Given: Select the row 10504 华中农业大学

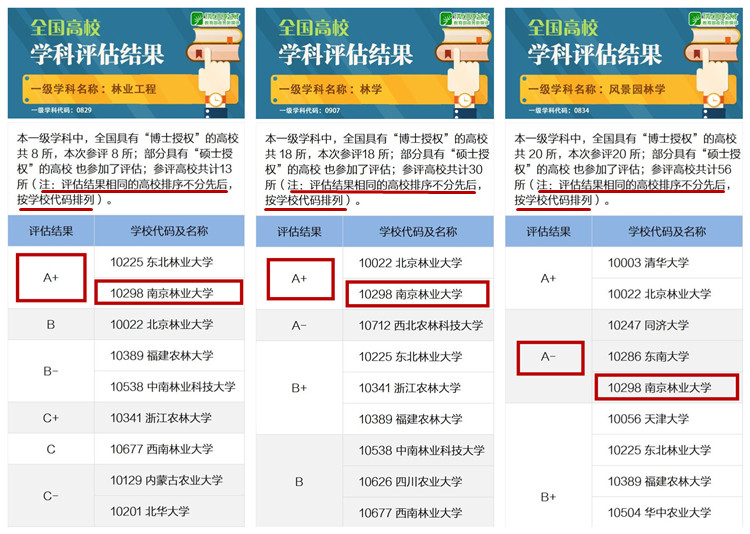Looking at the screenshot, I should pyautogui.click(x=660, y=512).
